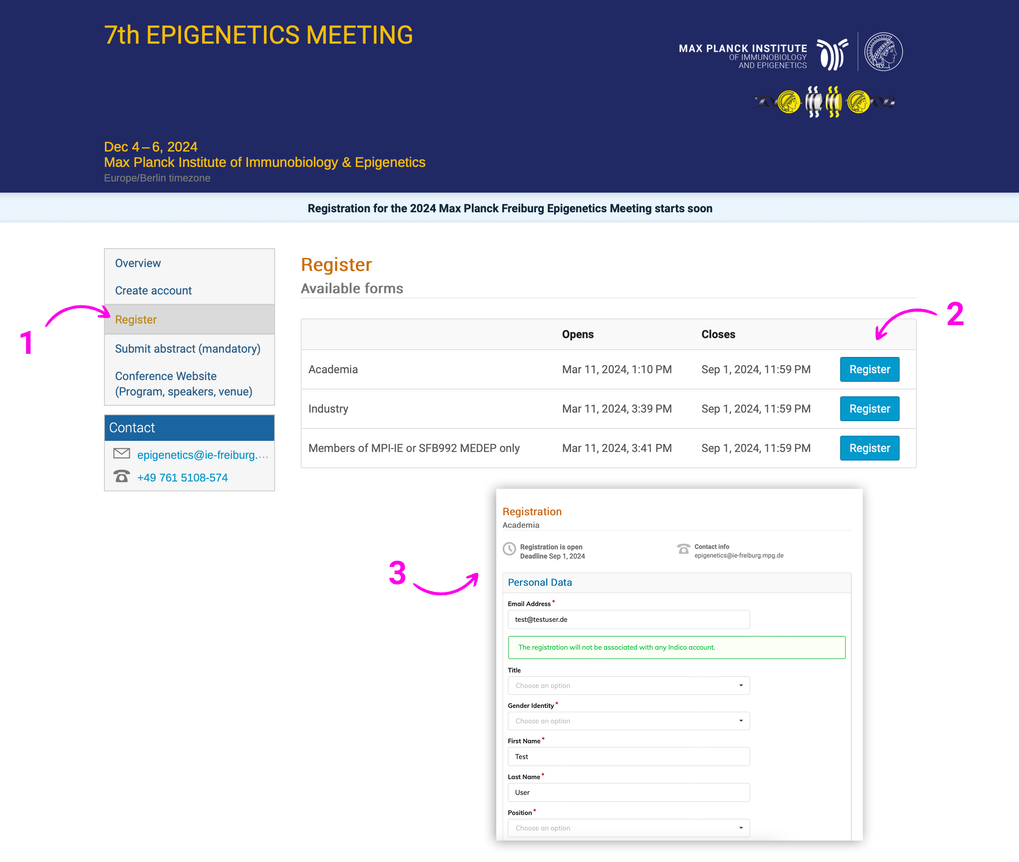Go to Submit abstract (mandatory) page

(x=188, y=349)
